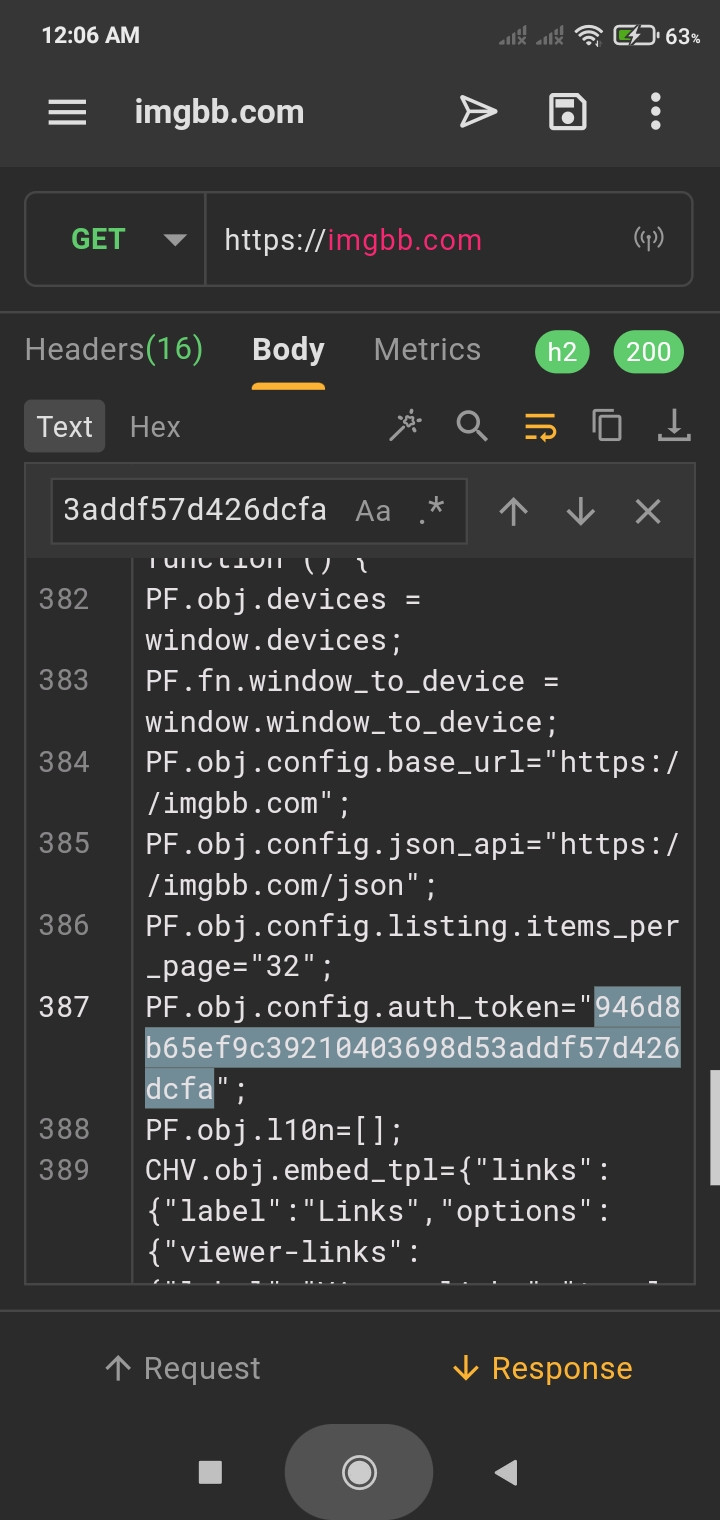720x1520 pixels.
Task: Open the hamburger navigation menu
Action: click(x=67, y=112)
